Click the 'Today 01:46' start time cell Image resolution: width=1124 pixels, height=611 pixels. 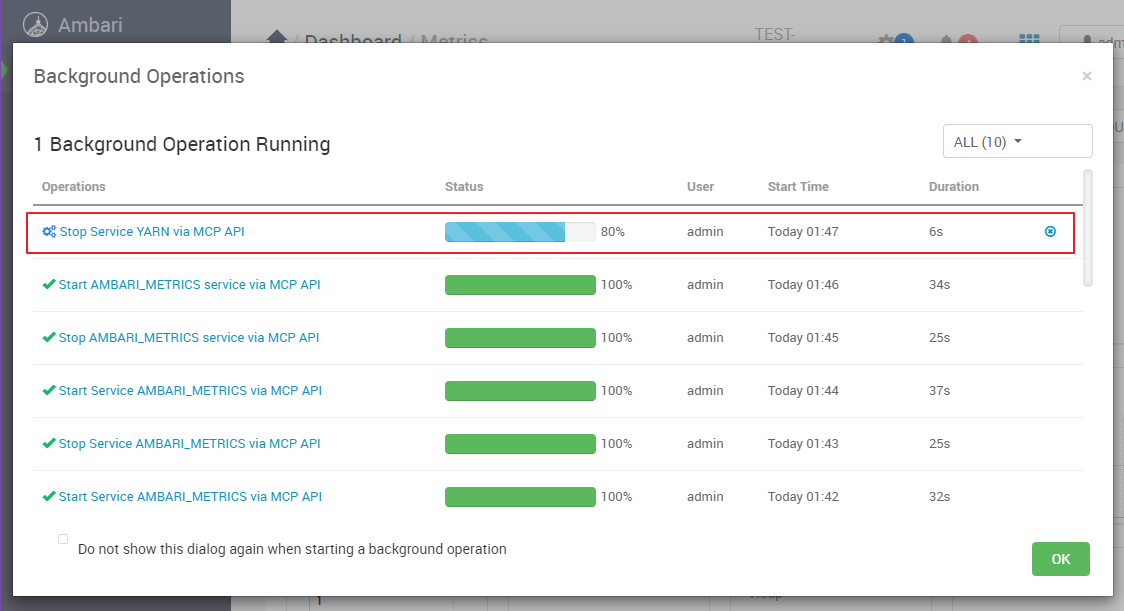(803, 285)
